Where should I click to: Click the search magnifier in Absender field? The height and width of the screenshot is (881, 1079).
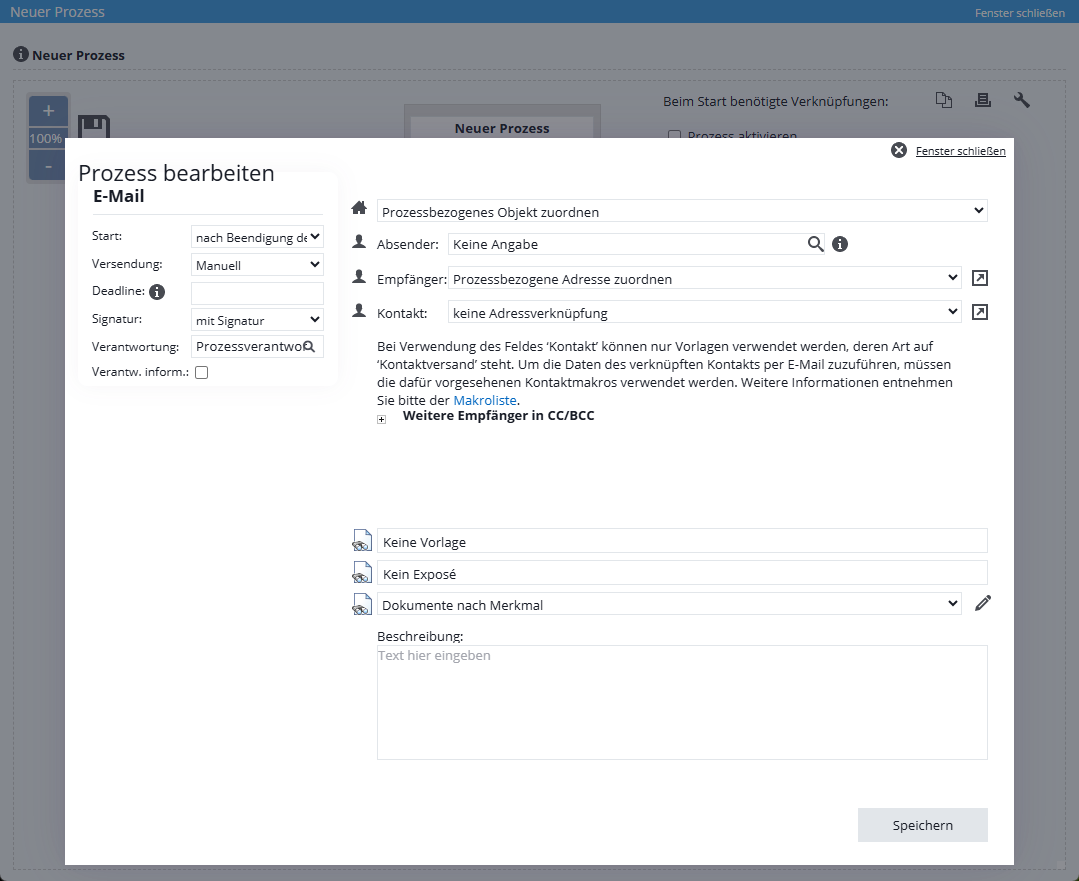pyautogui.click(x=816, y=244)
